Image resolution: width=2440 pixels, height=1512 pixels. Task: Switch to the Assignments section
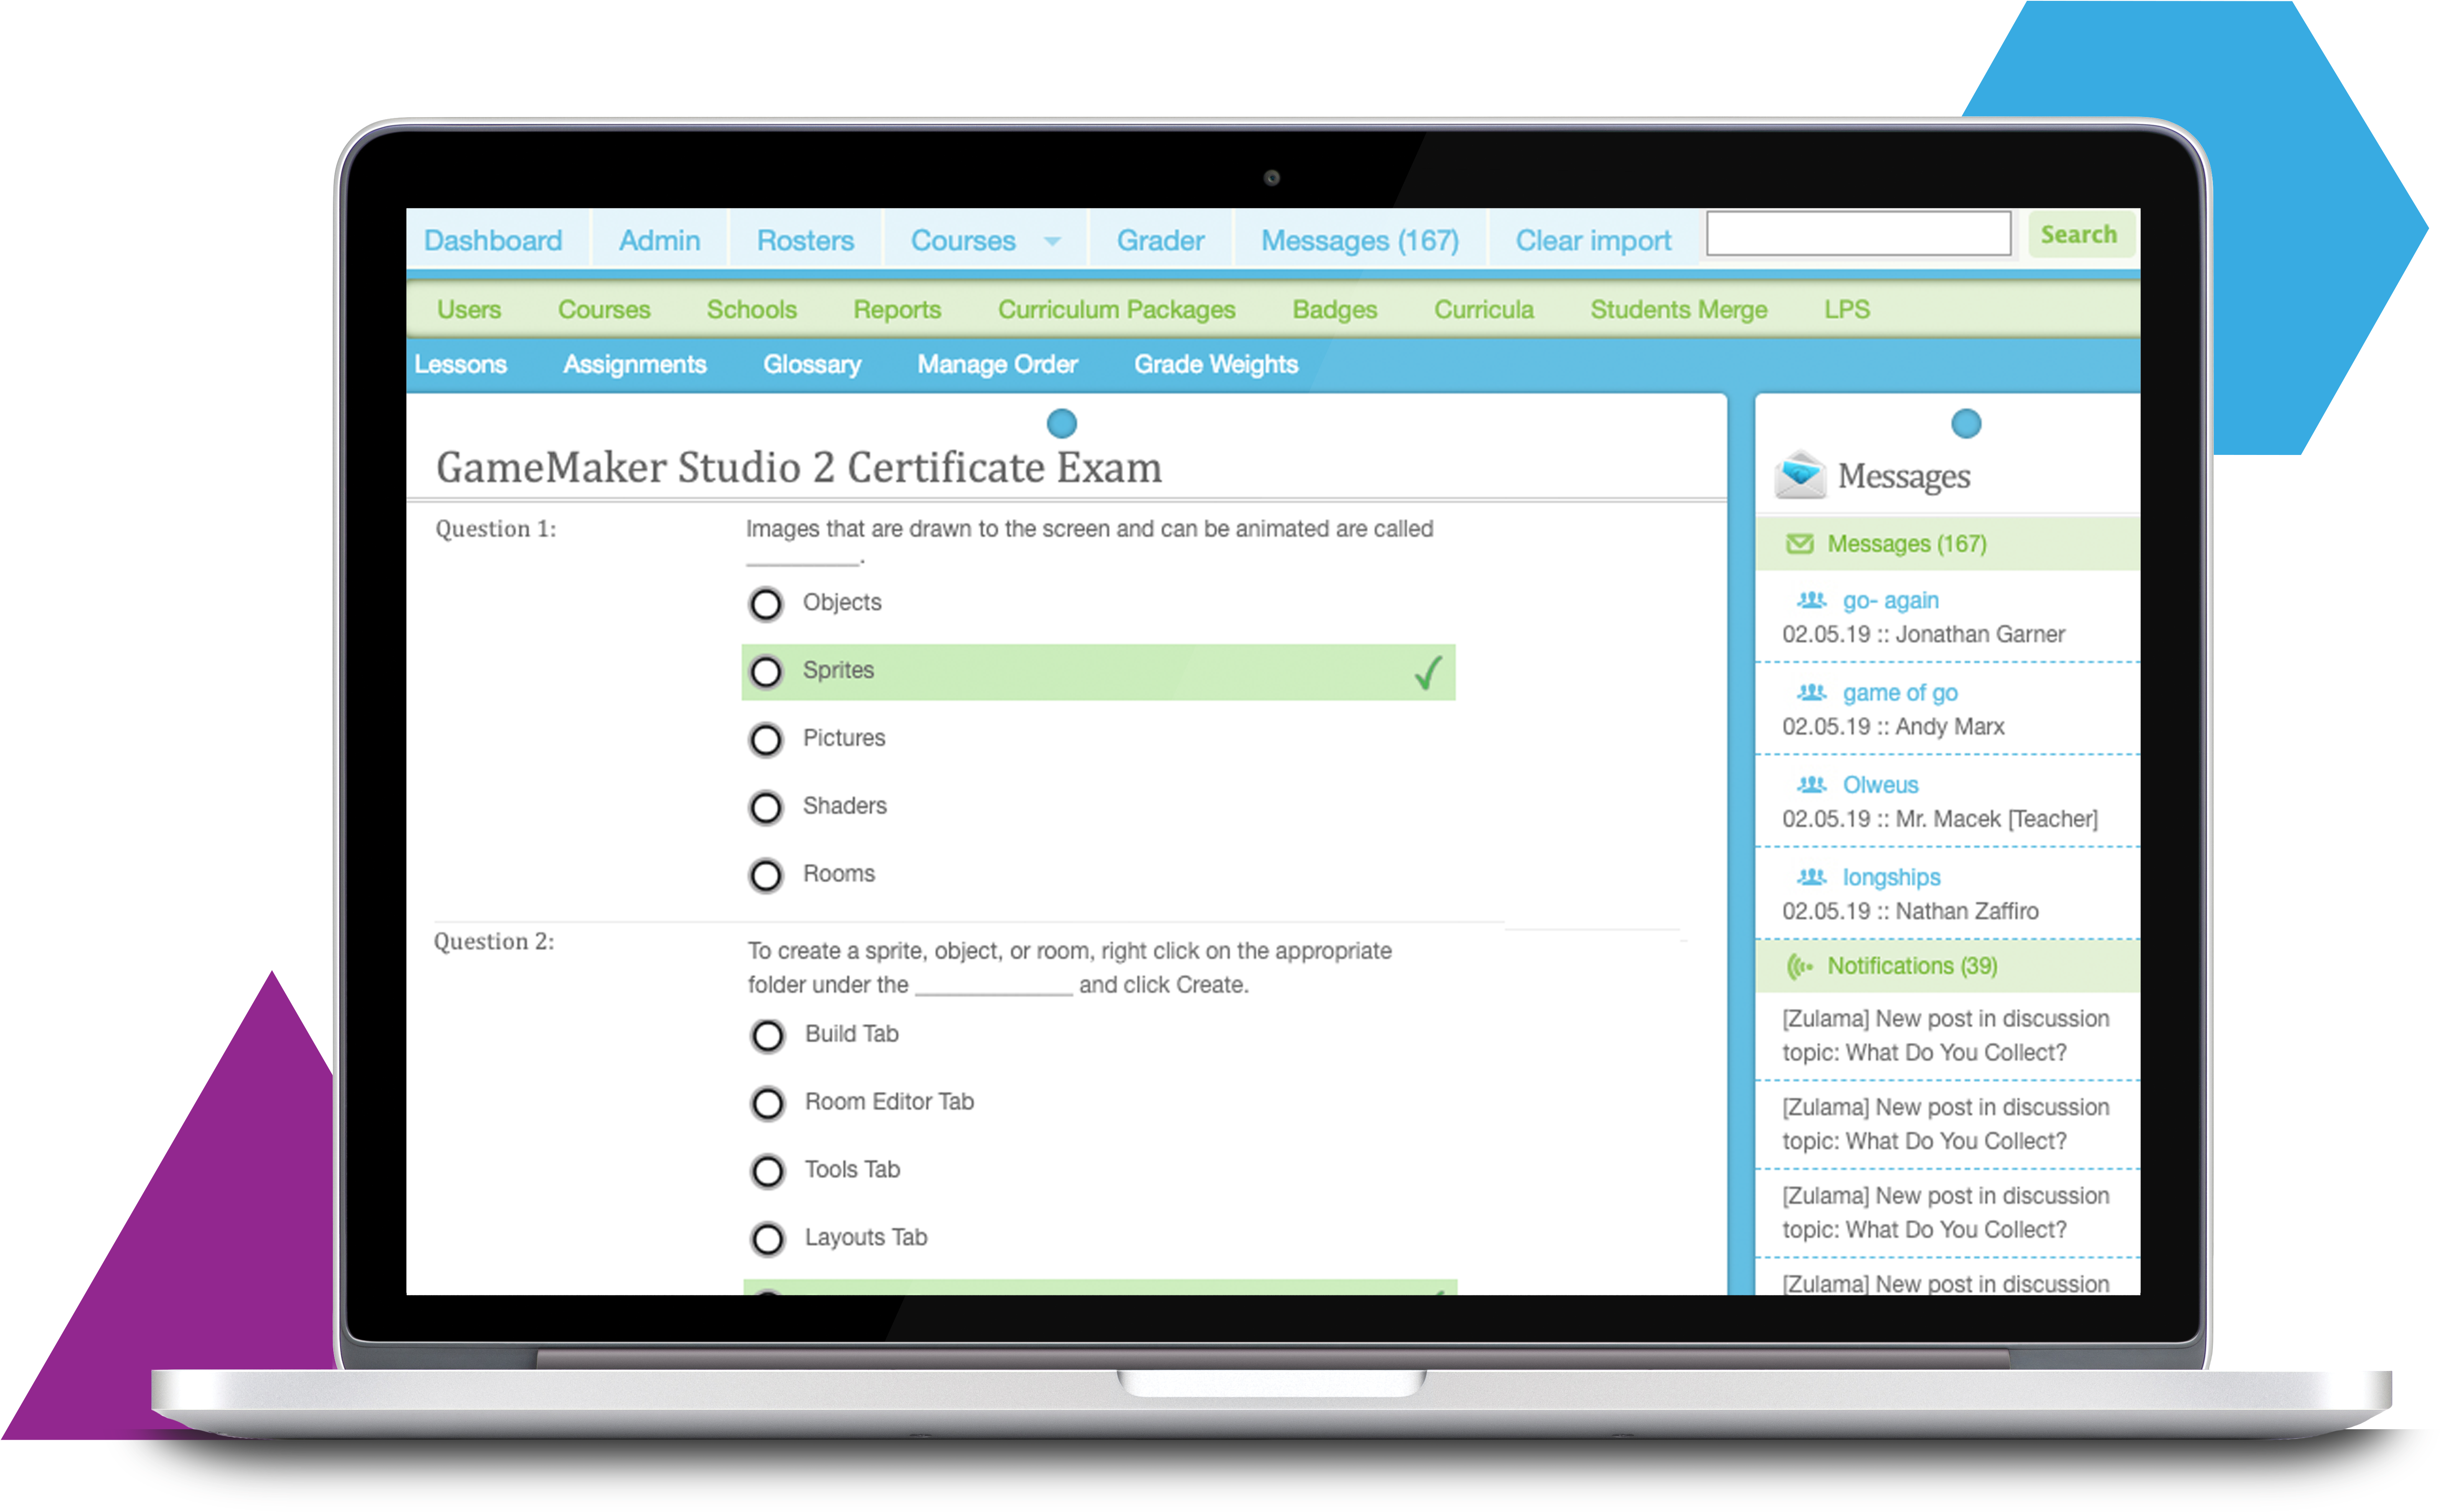(x=635, y=364)
